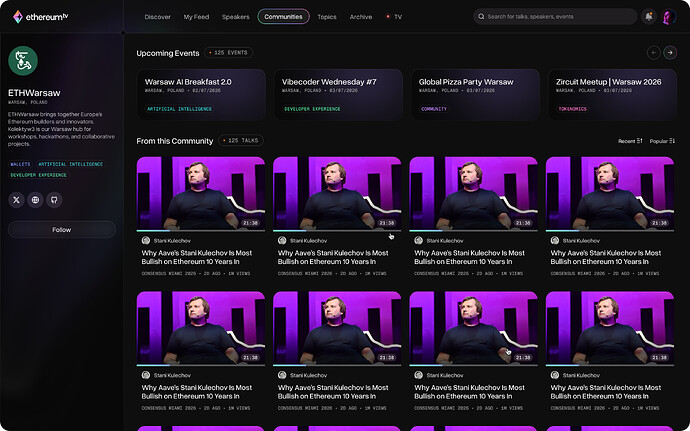Click the search magnifier icon
Viewport: 690px width, 431px height.
pos(481,17)
